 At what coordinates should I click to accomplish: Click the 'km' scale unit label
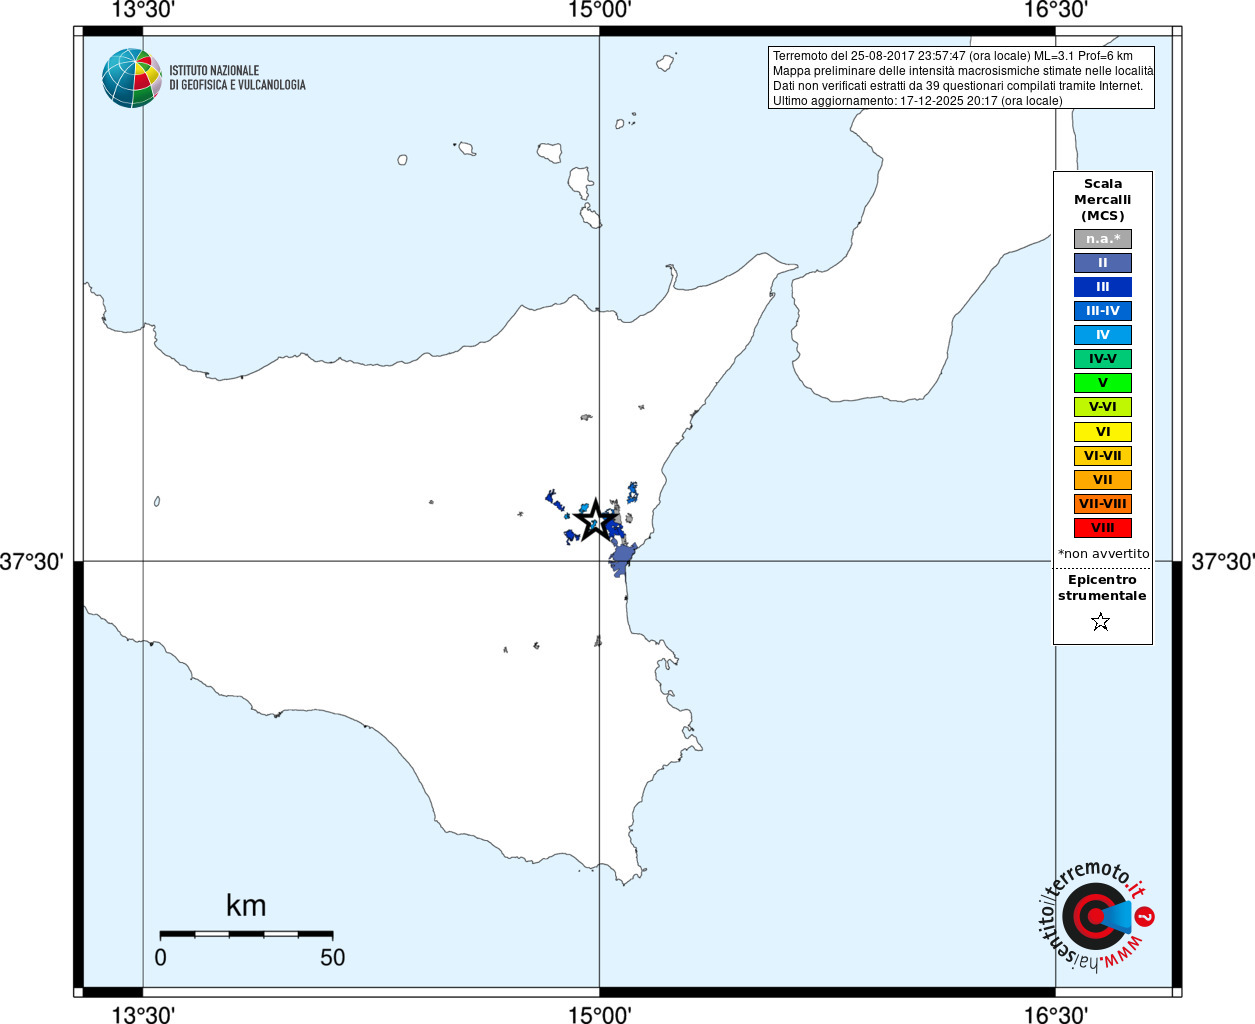tap(246, 905)
